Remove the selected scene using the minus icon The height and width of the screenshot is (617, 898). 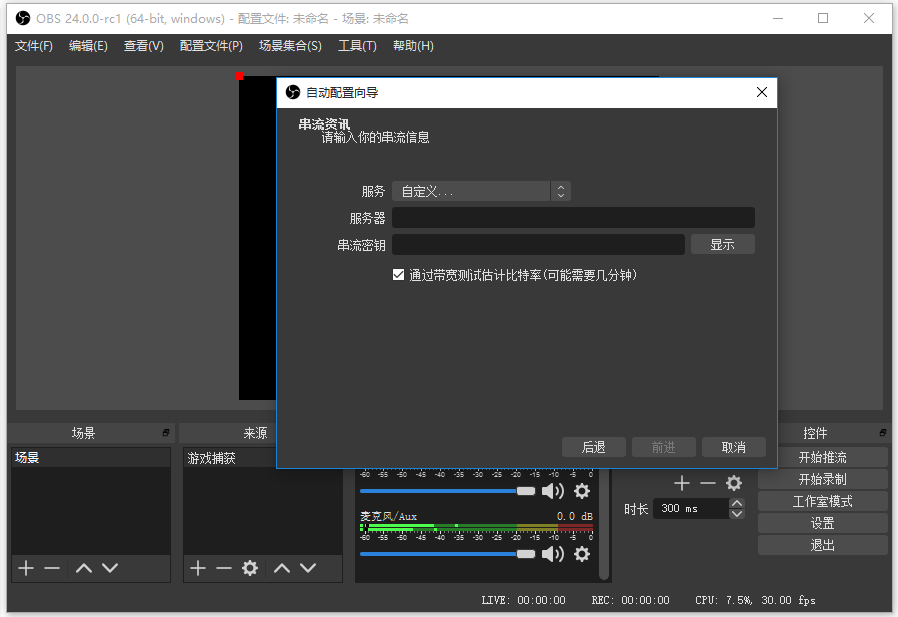53,568
